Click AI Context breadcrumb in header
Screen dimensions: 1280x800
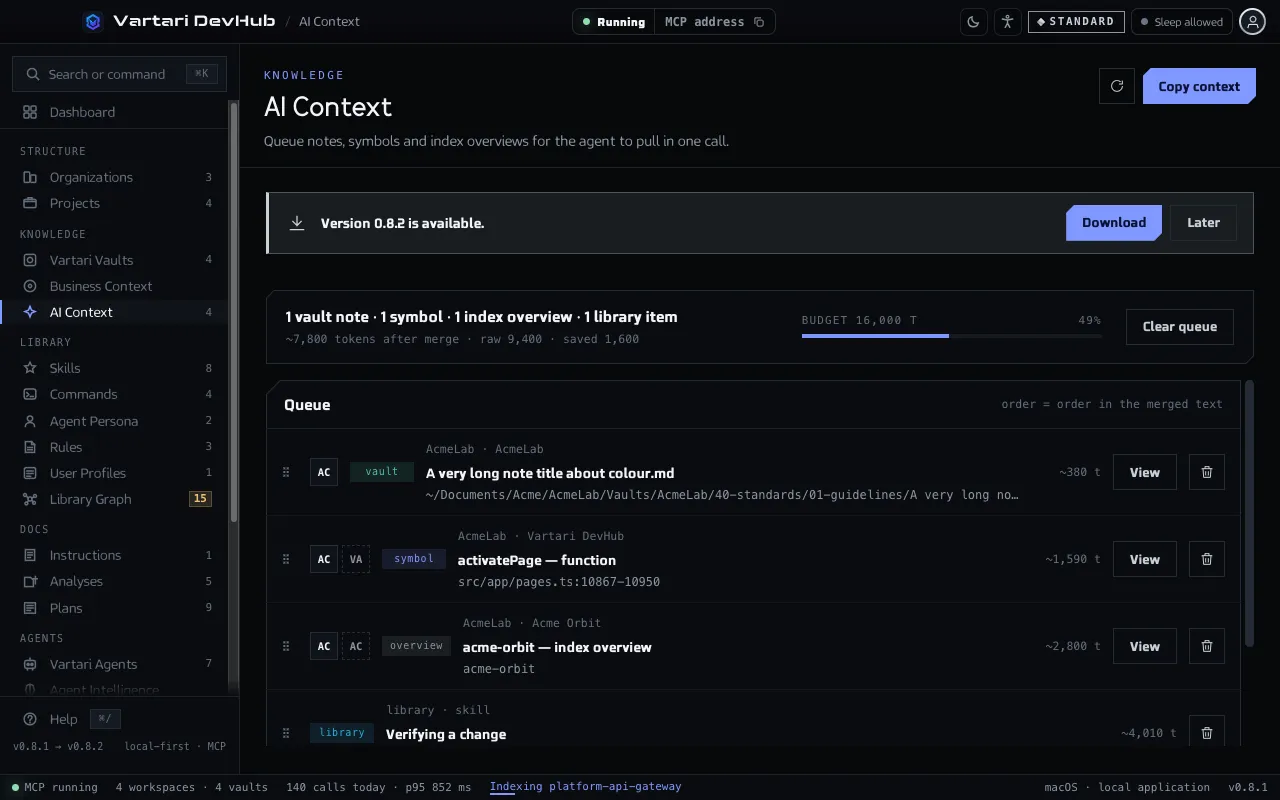tap(329, 21)
